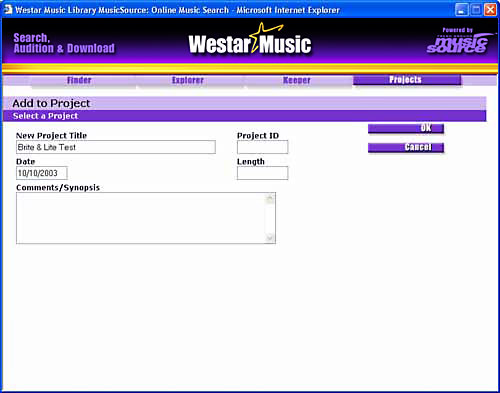Click the Comments scrollbar up arrow
This screenshot has height=393, width=500.
tap(270, 199)
